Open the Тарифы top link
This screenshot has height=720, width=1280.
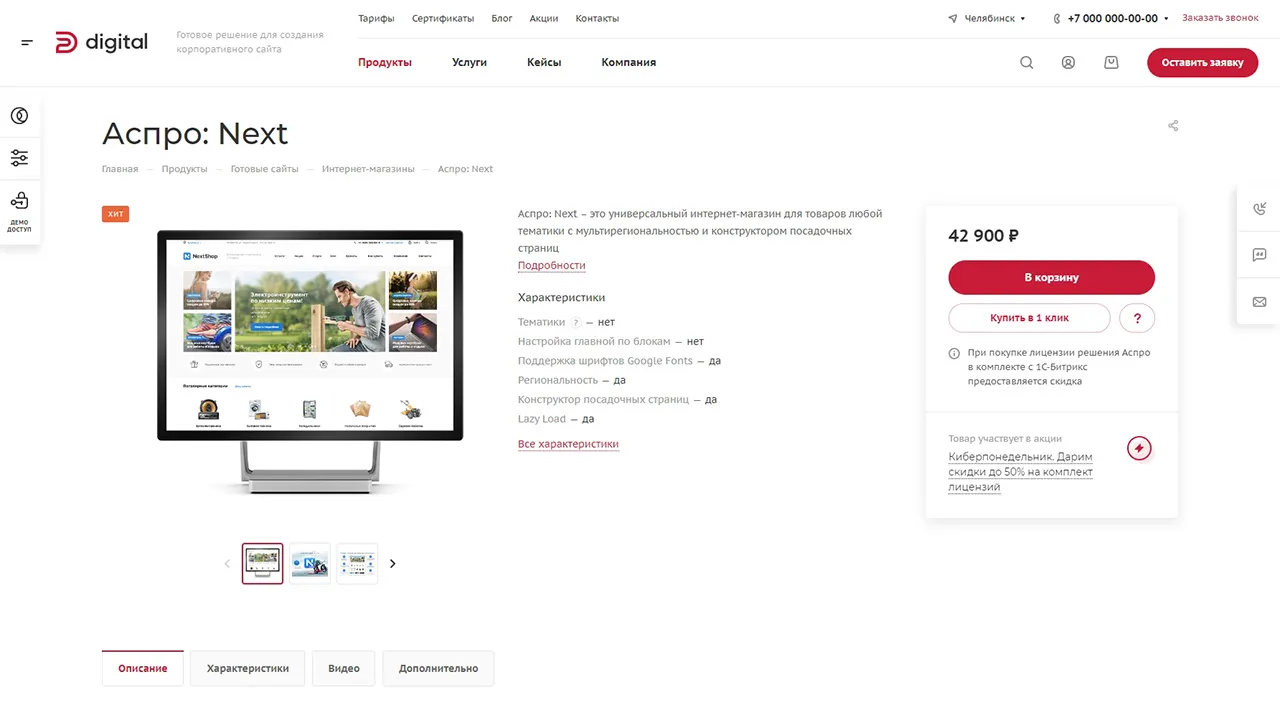coord(376,18)
